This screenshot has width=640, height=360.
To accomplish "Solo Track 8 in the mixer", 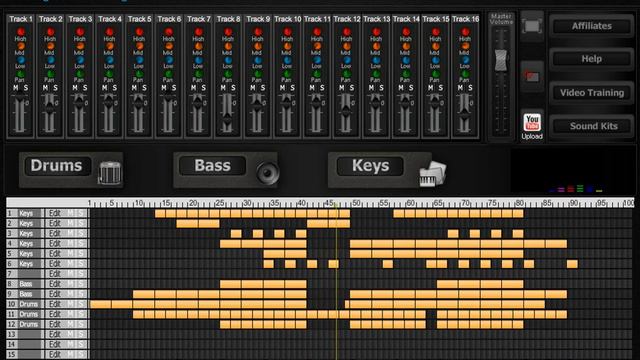I will click(233, 88).
